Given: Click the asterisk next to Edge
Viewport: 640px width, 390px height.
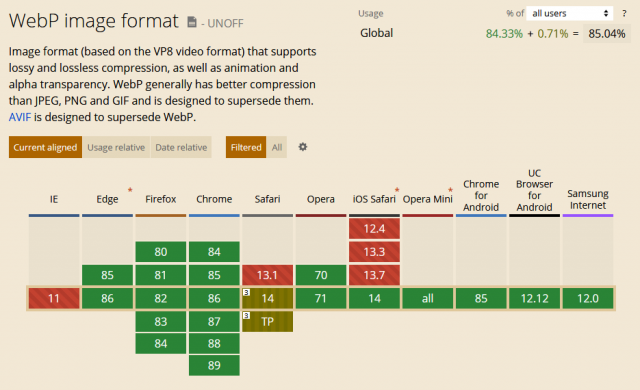Looking at the screenshot, I should [x=130, y=190].
